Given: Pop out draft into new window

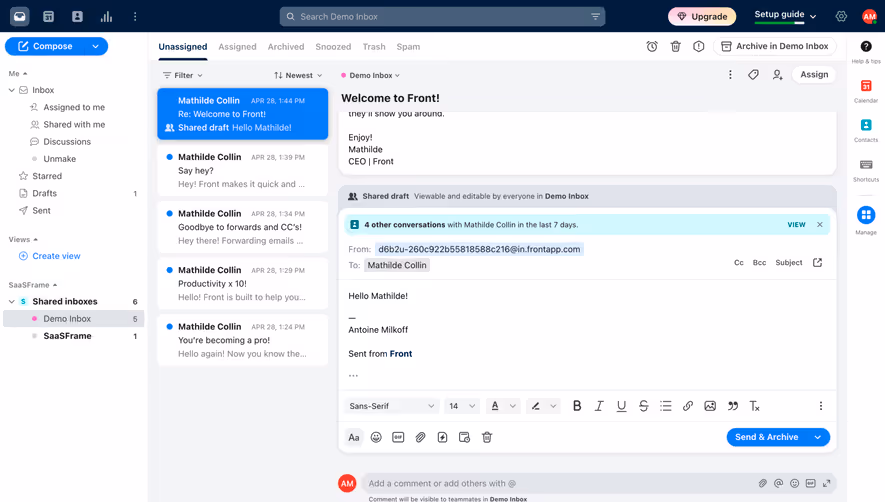Looking at the screenshot, I should 817,262.
